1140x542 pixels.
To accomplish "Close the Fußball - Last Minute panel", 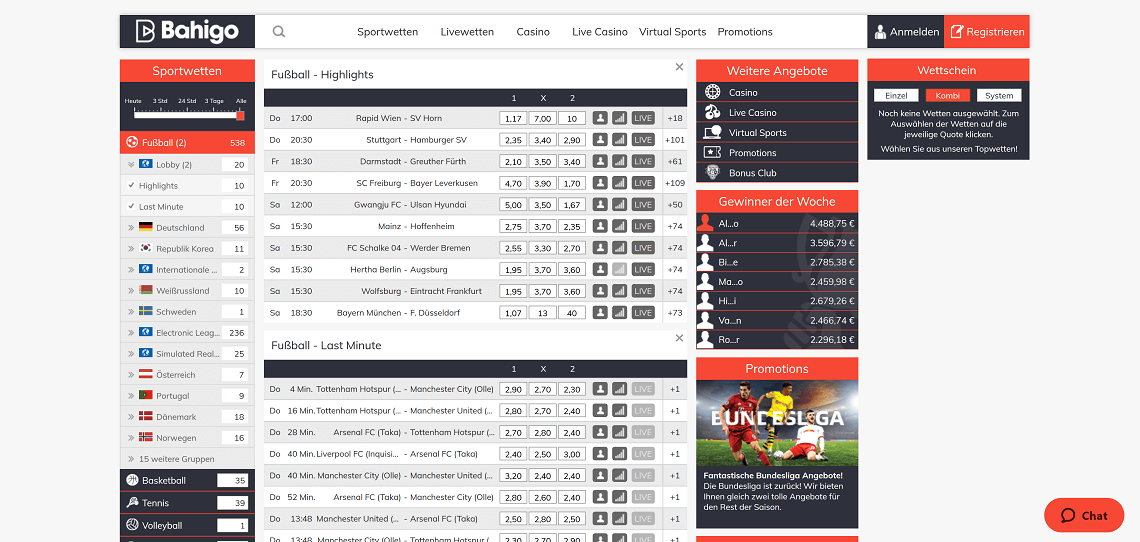I will pyautogui.click(x=679, y=338).
